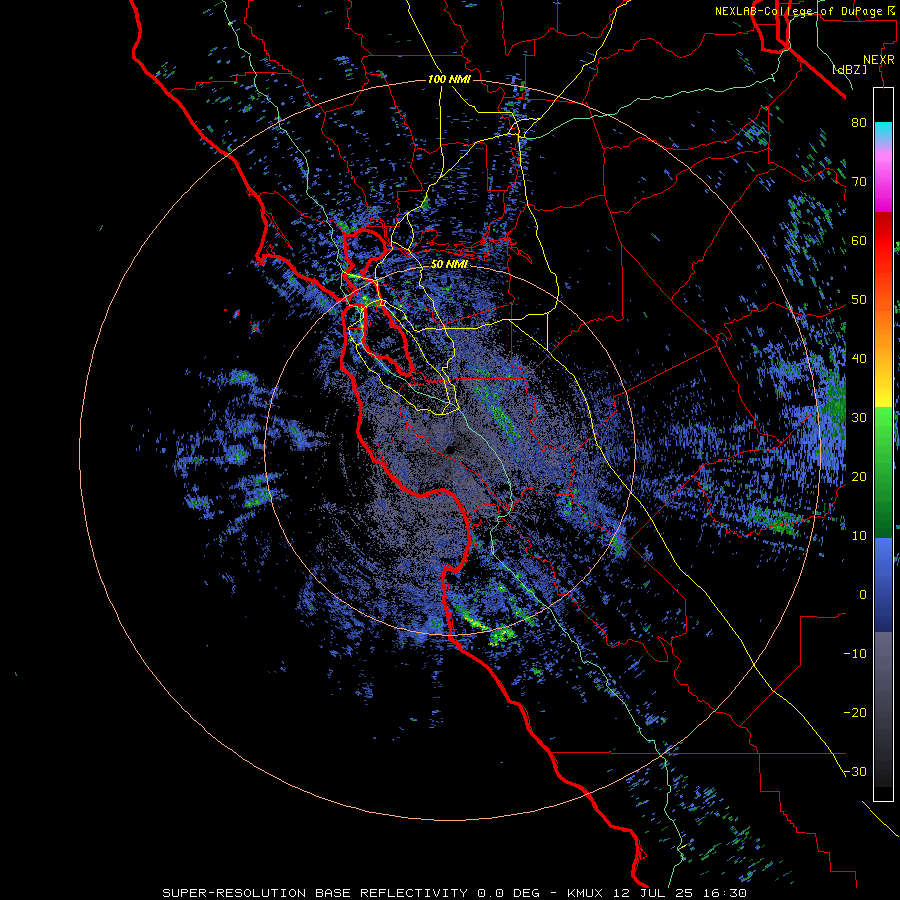Click the 0 value on the dBZ scale
900x900 pixels.
[x=863, y=595]
